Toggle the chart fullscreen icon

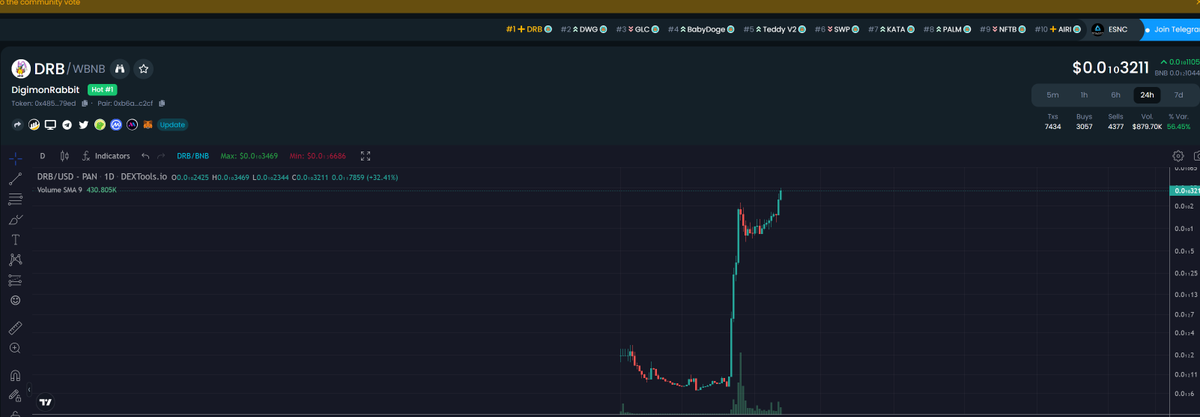[365, 156]
